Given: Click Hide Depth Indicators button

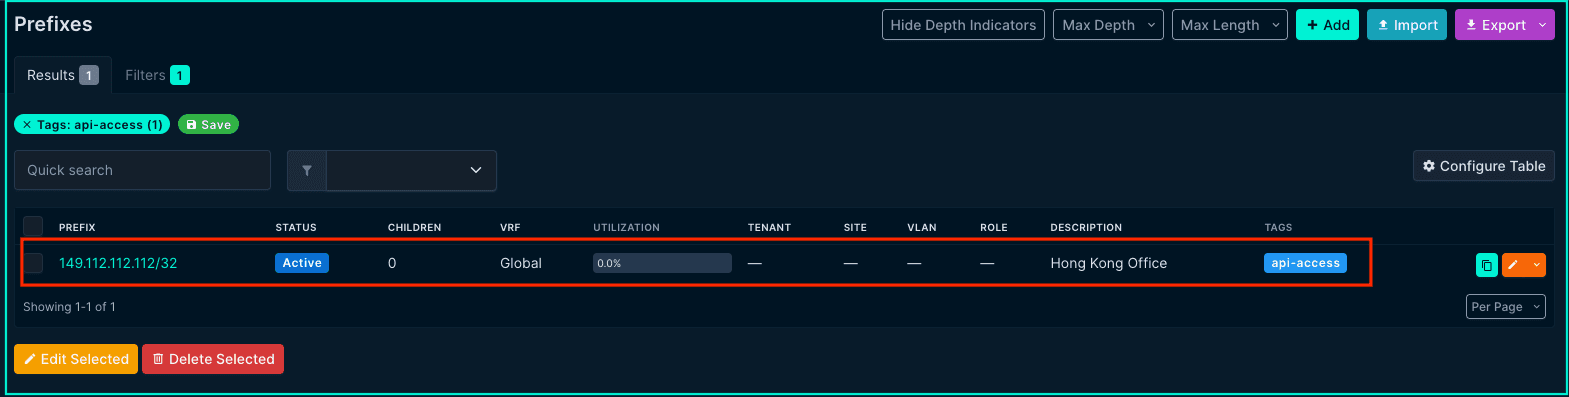Looking at the screenshot, I should point(963,25).
